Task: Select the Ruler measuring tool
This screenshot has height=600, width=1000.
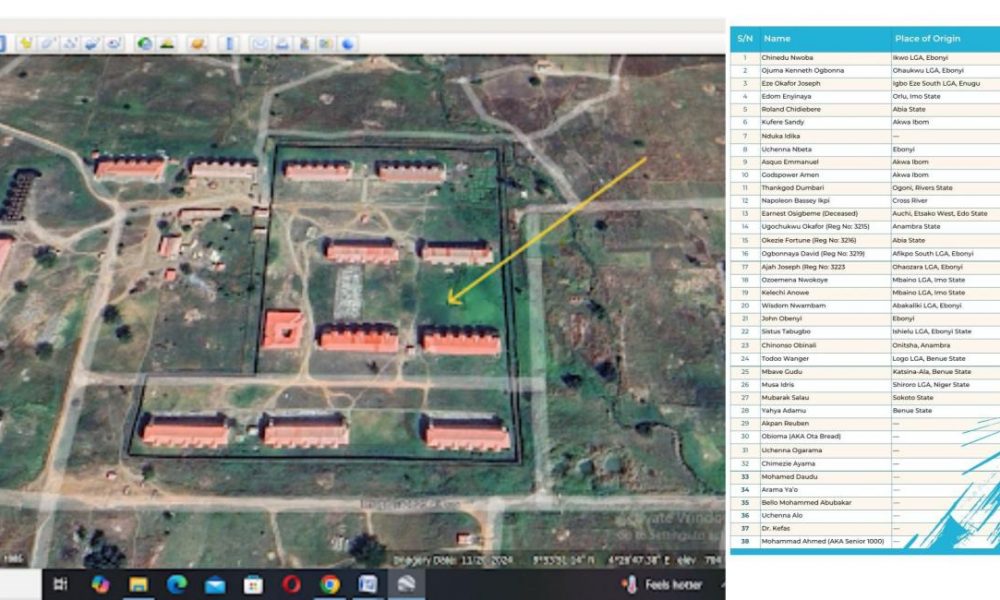Action: coord(229,44)
